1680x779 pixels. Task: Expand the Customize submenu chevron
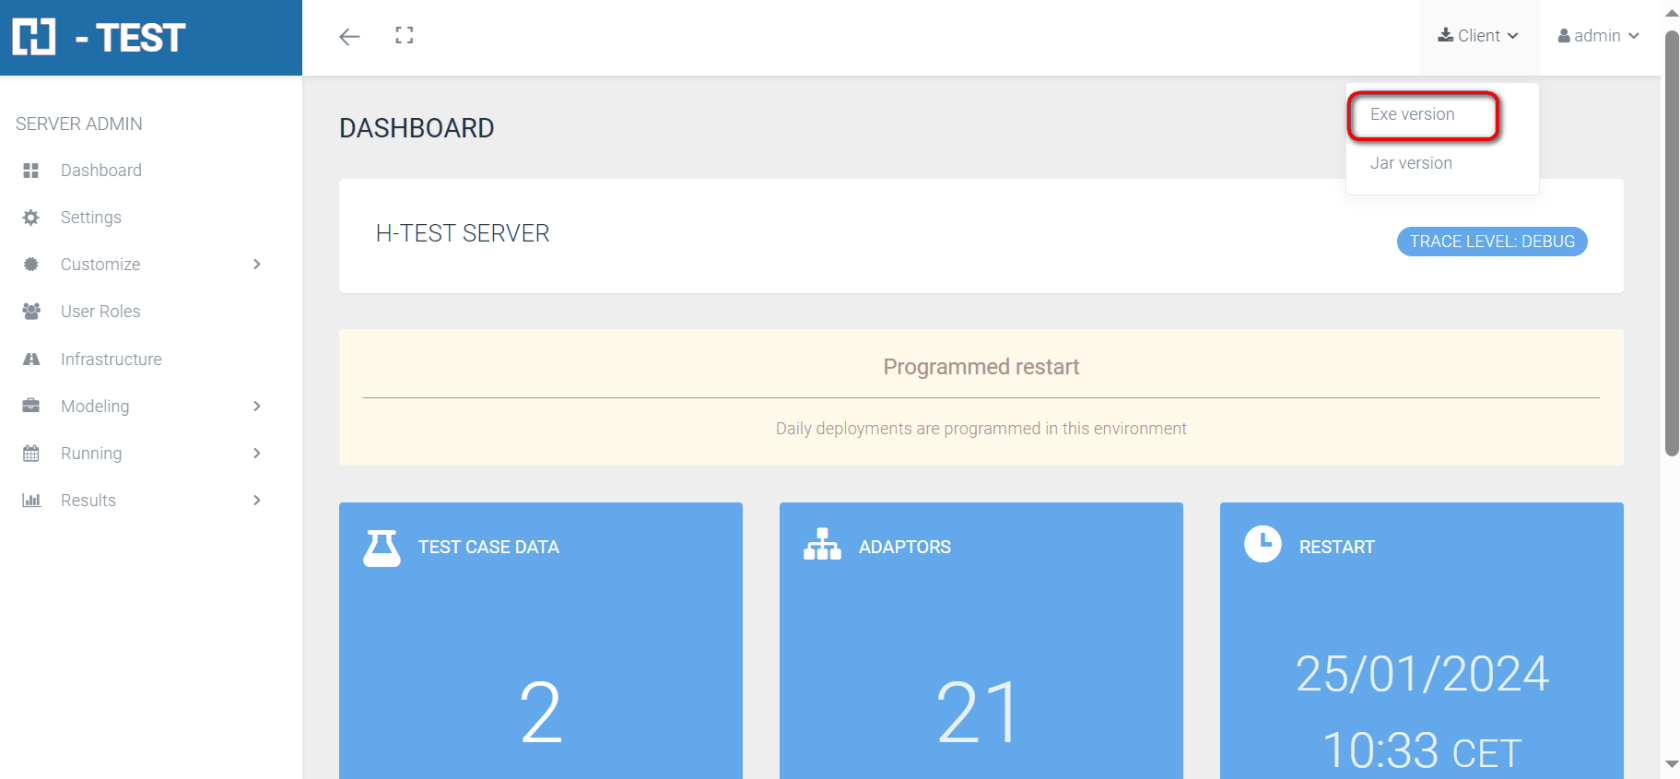(x=257, y=265)
